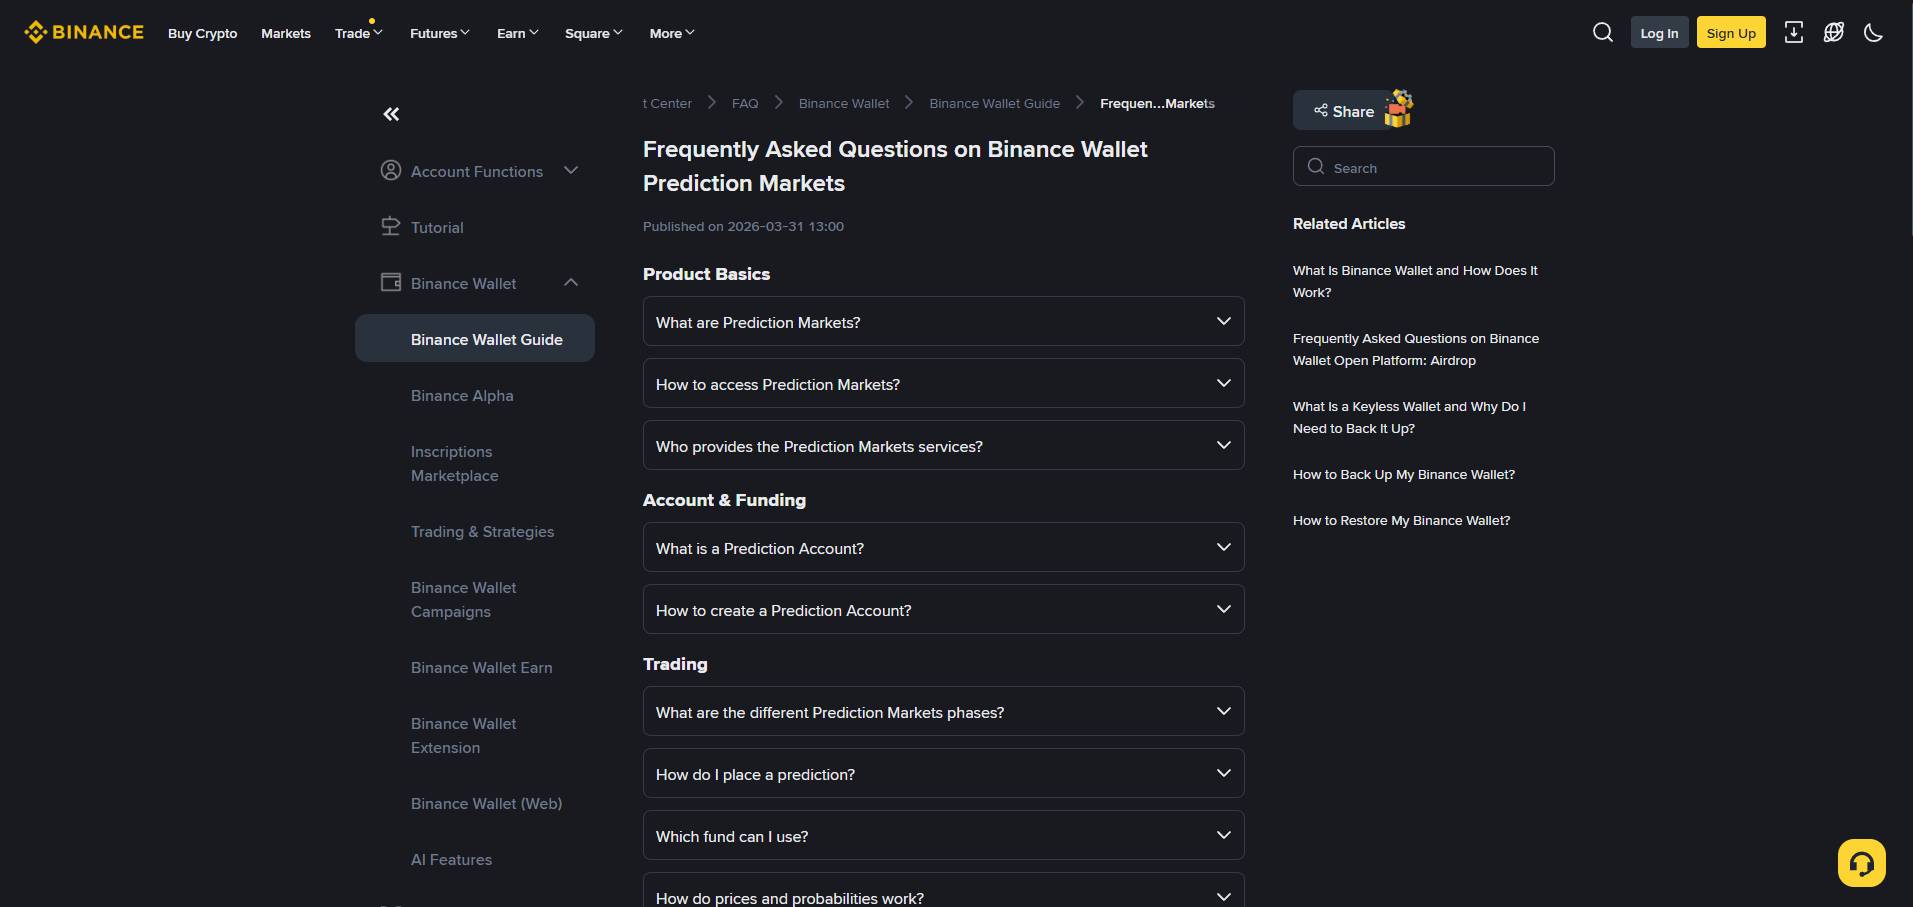The image size is (1913, 907).
Task: Click inside the Search field on the right
Action: pos(1424,166)
